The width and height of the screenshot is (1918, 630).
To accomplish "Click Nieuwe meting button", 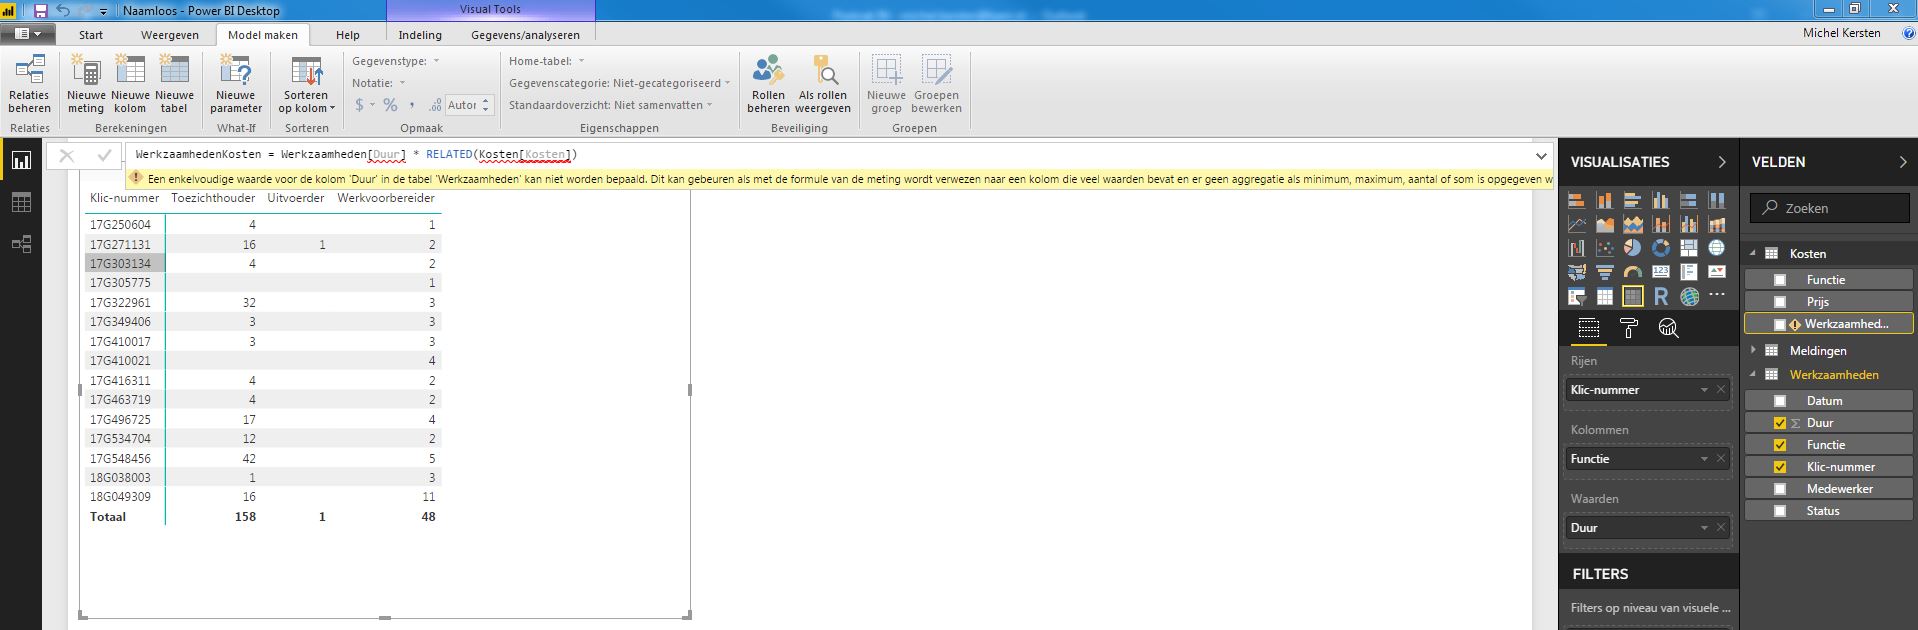I will [x=86, y=85].
